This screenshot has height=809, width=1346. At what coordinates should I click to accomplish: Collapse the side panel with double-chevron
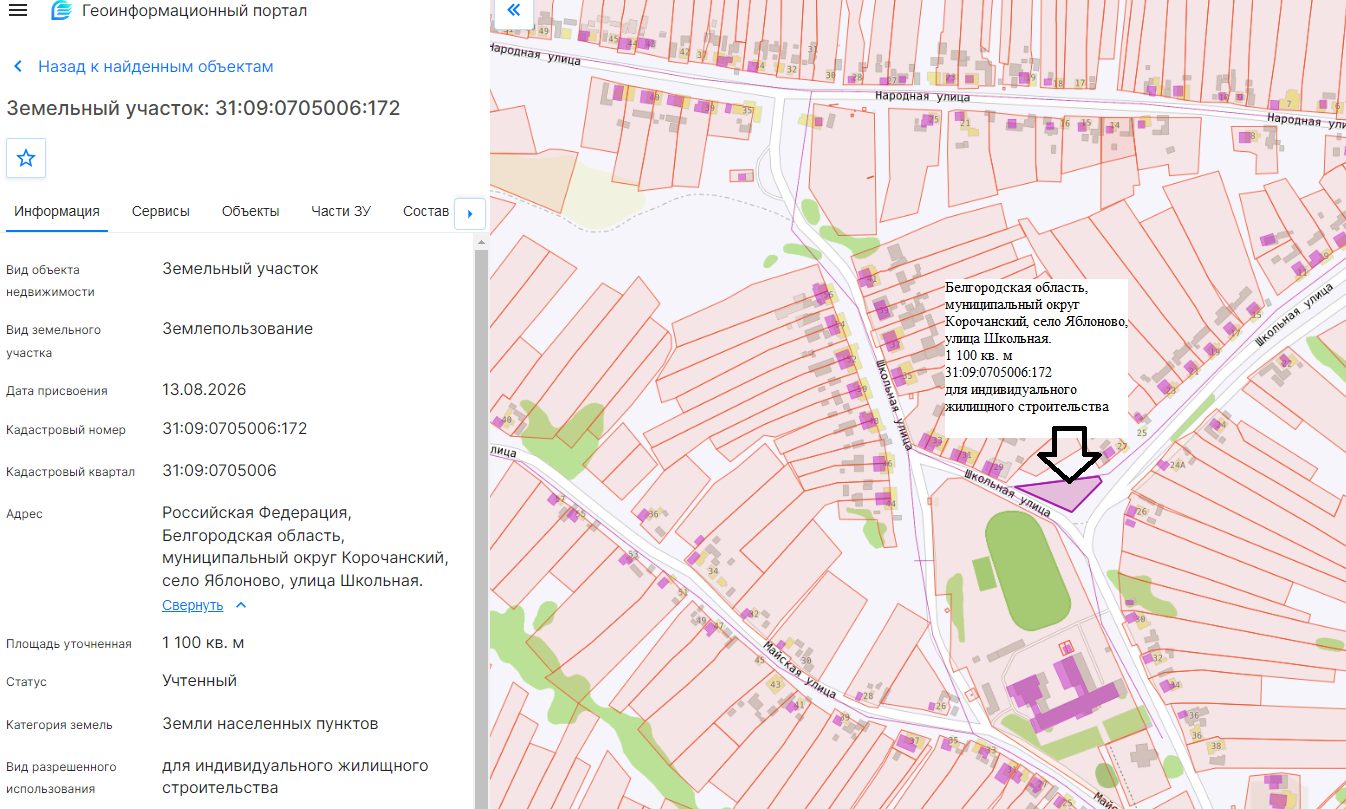(513, 10)
